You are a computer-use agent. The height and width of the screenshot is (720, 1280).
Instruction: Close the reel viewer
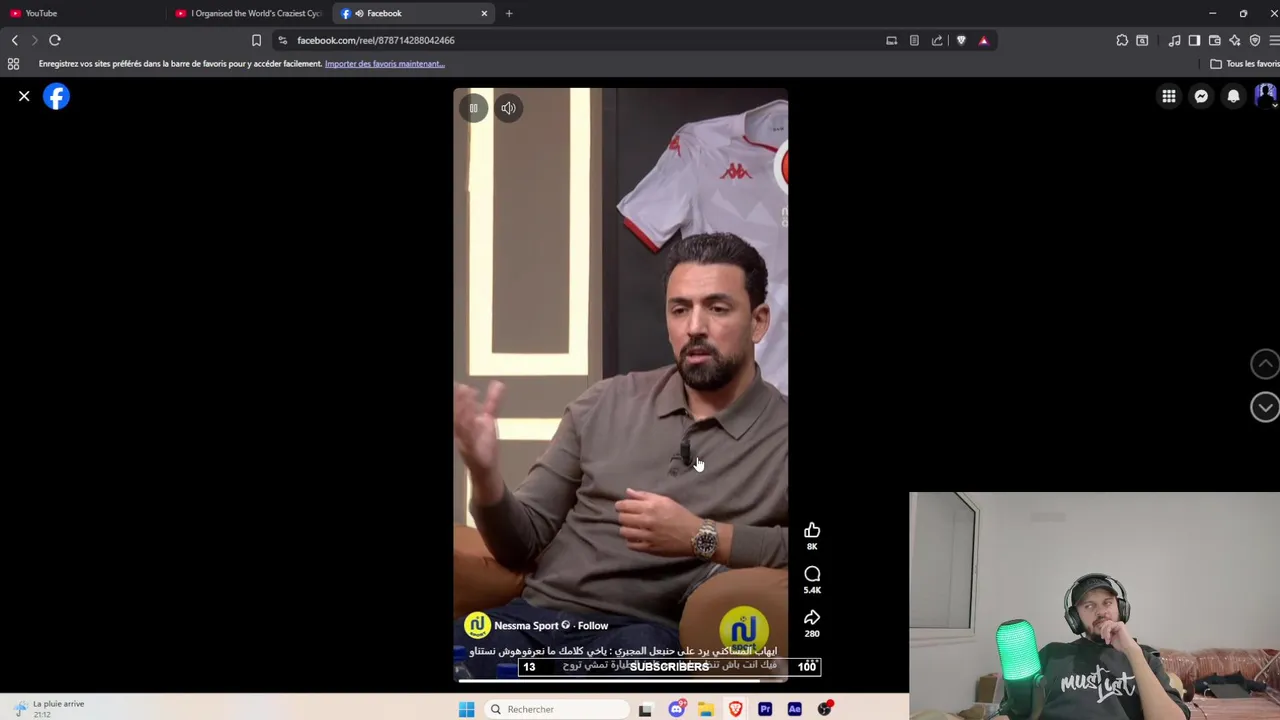pyautogui.click(x=24, y=97)
